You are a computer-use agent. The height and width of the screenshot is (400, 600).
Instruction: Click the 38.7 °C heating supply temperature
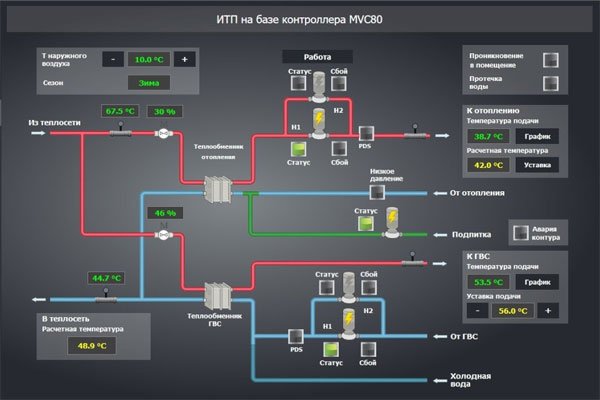(488, 136)
